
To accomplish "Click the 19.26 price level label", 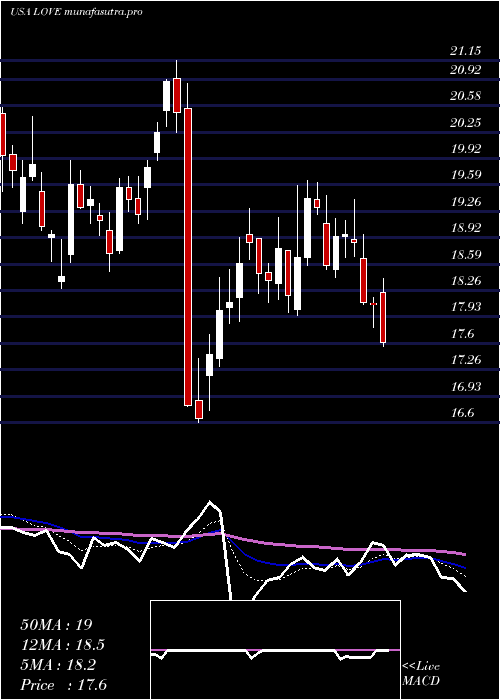I will (x=466, y=202).
